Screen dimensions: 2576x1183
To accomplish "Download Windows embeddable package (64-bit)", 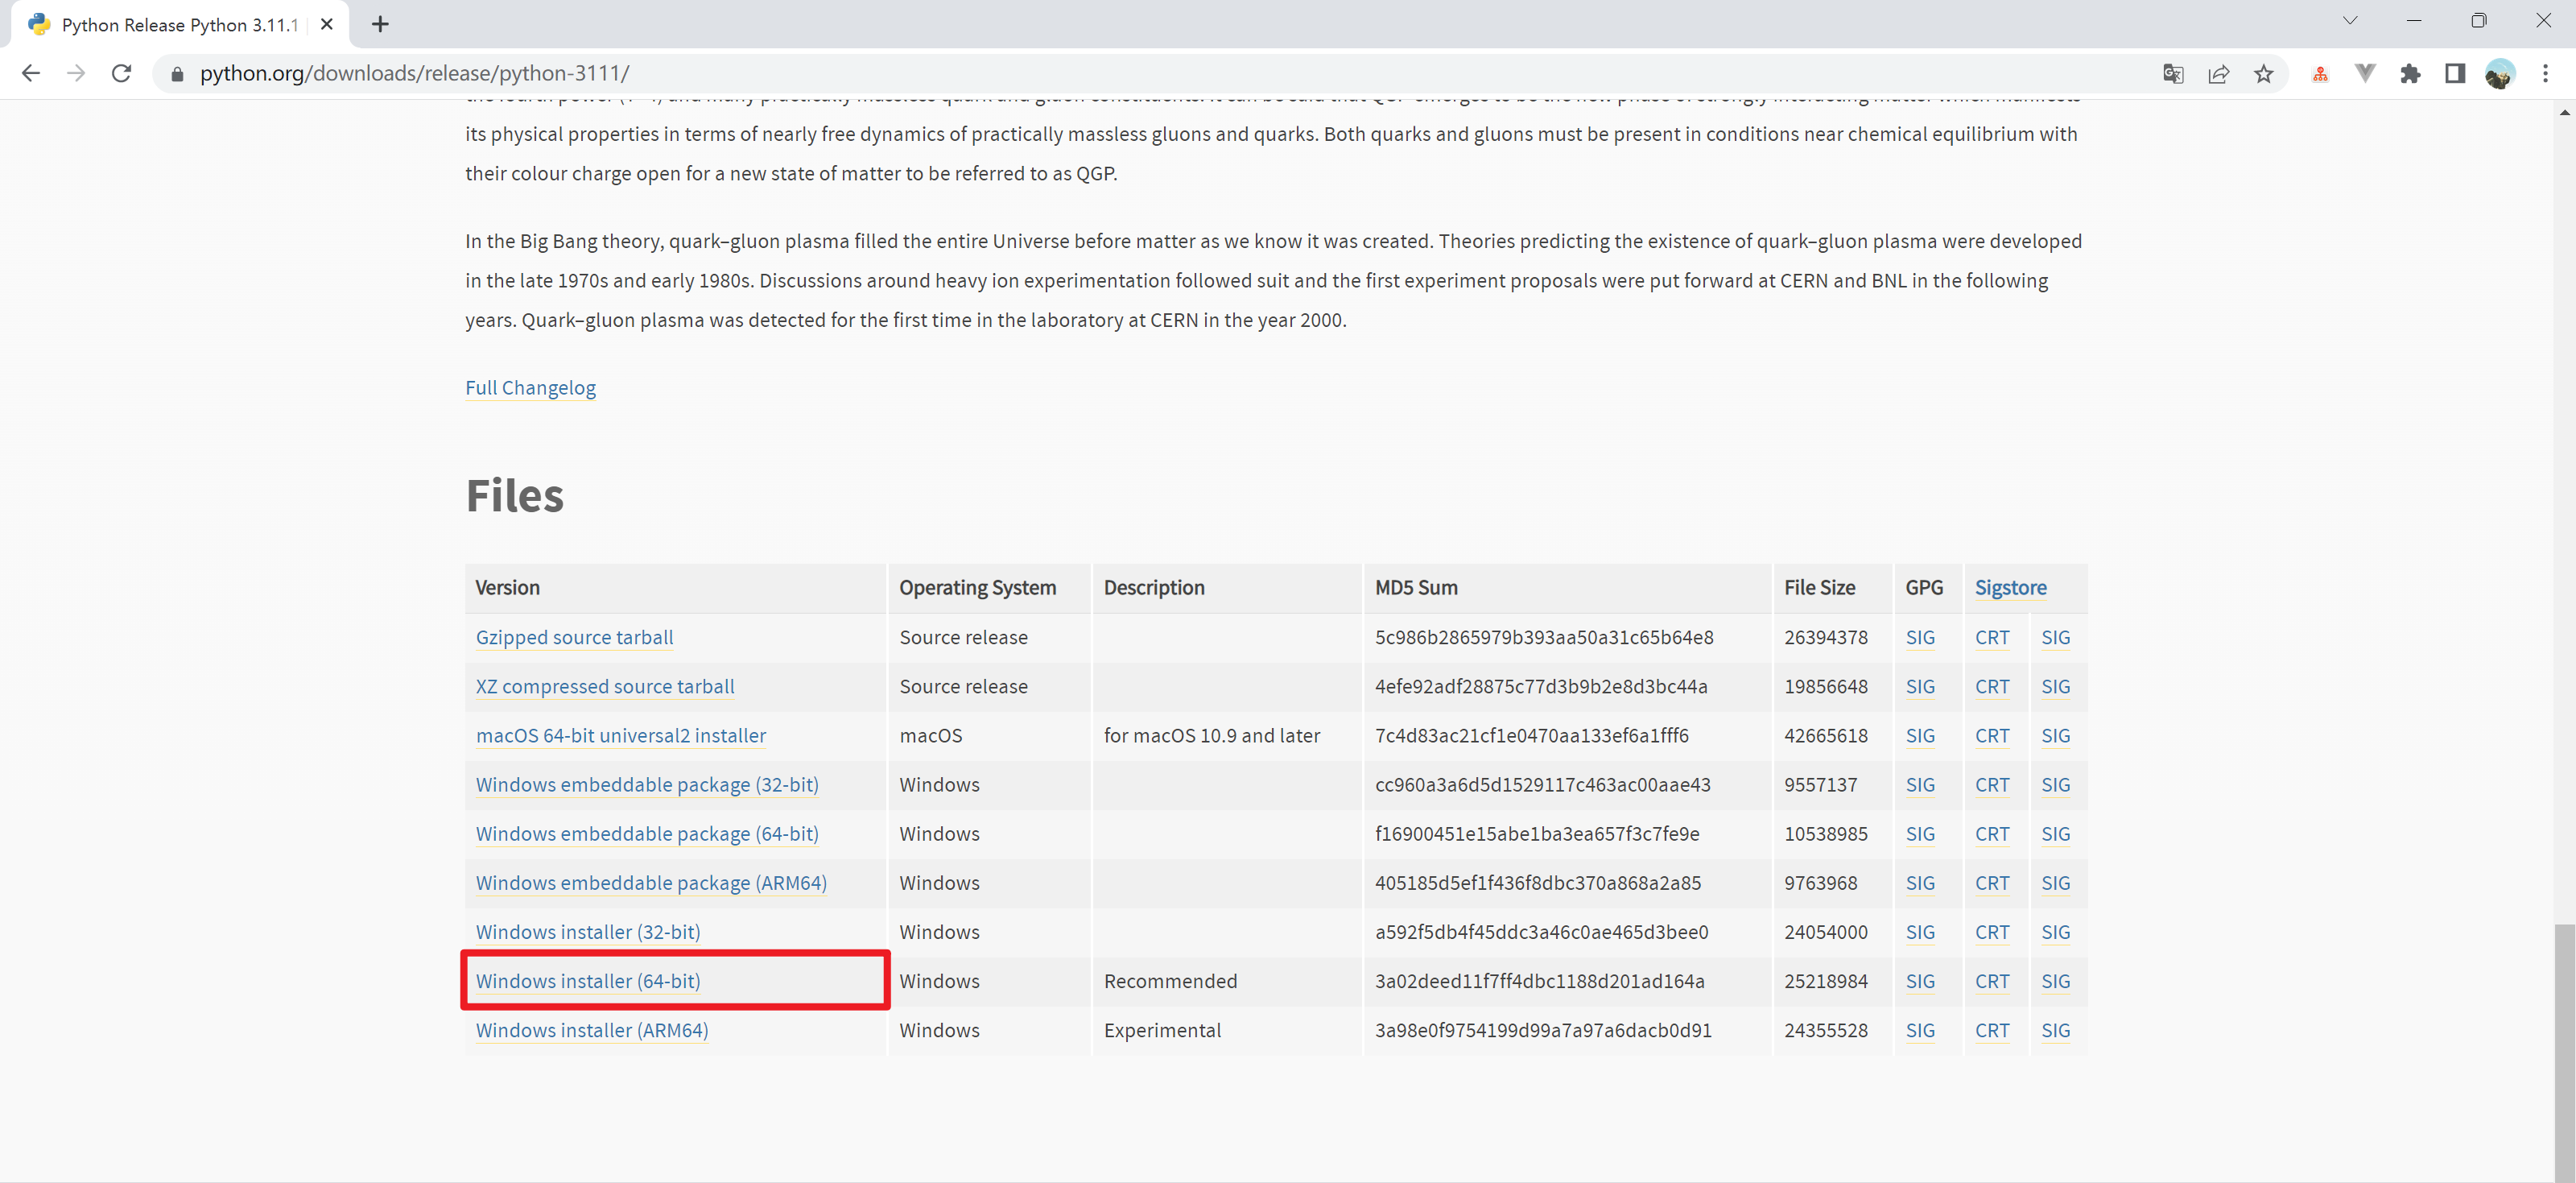I will pyautogui.click(x=647, y=834).
